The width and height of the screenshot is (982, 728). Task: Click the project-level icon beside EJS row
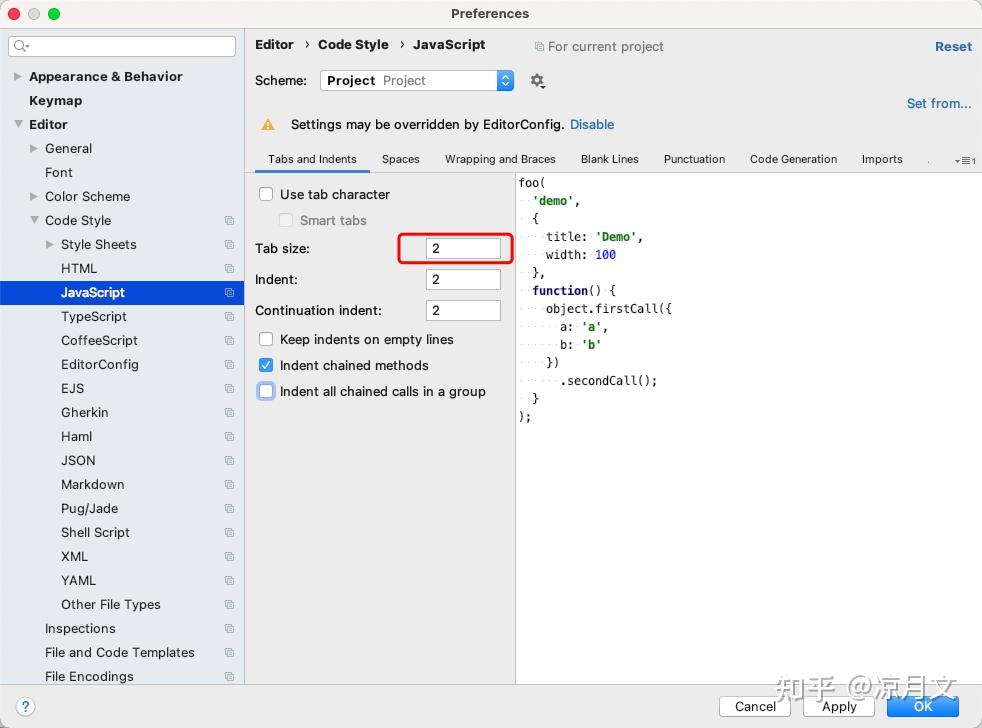(229, 388)
